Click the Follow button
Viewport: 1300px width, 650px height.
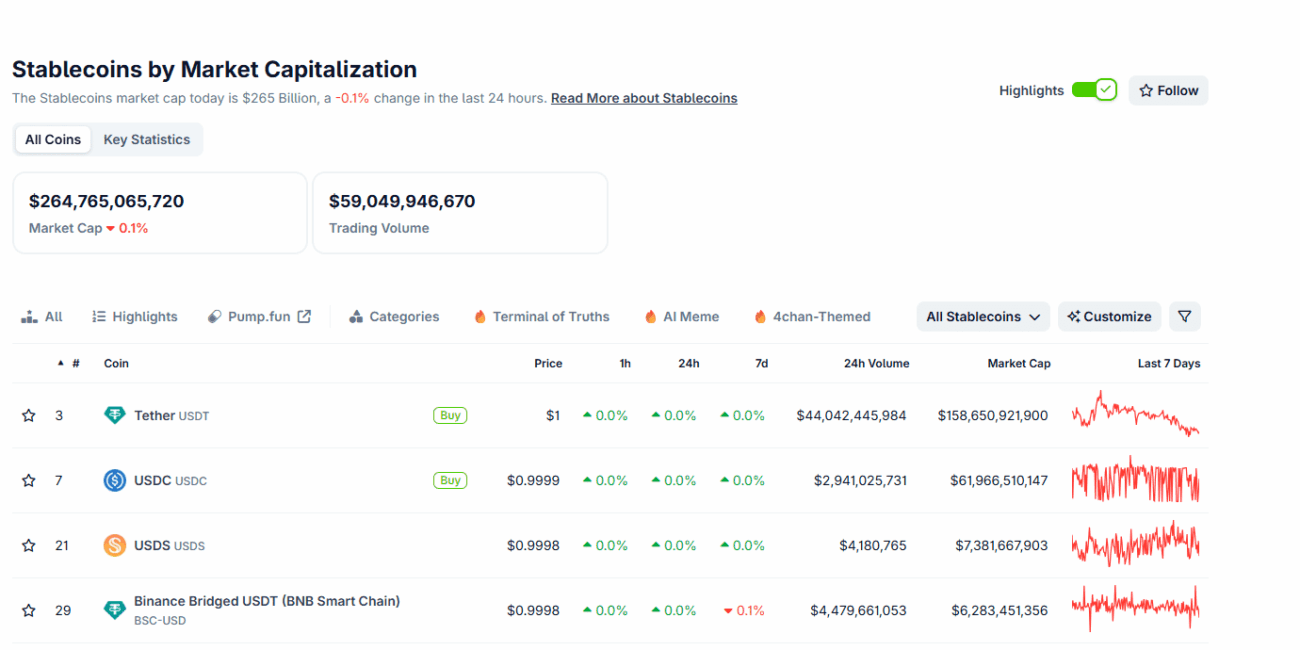click(1168, 90)
